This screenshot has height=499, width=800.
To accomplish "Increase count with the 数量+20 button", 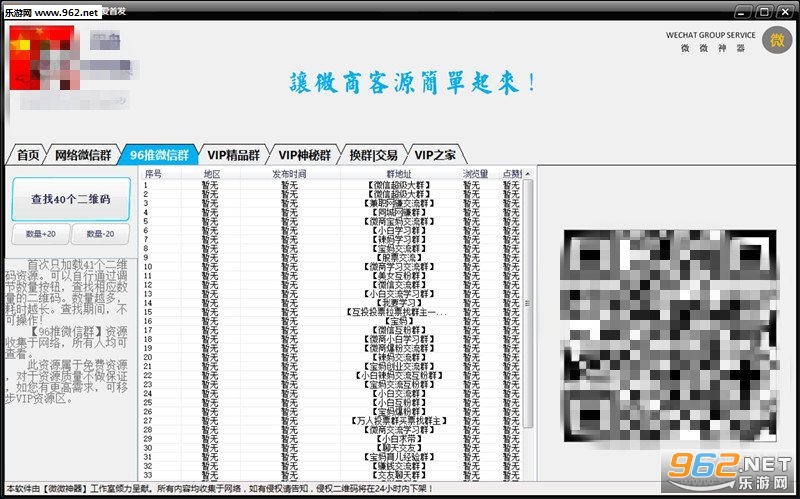I will 41,234.
